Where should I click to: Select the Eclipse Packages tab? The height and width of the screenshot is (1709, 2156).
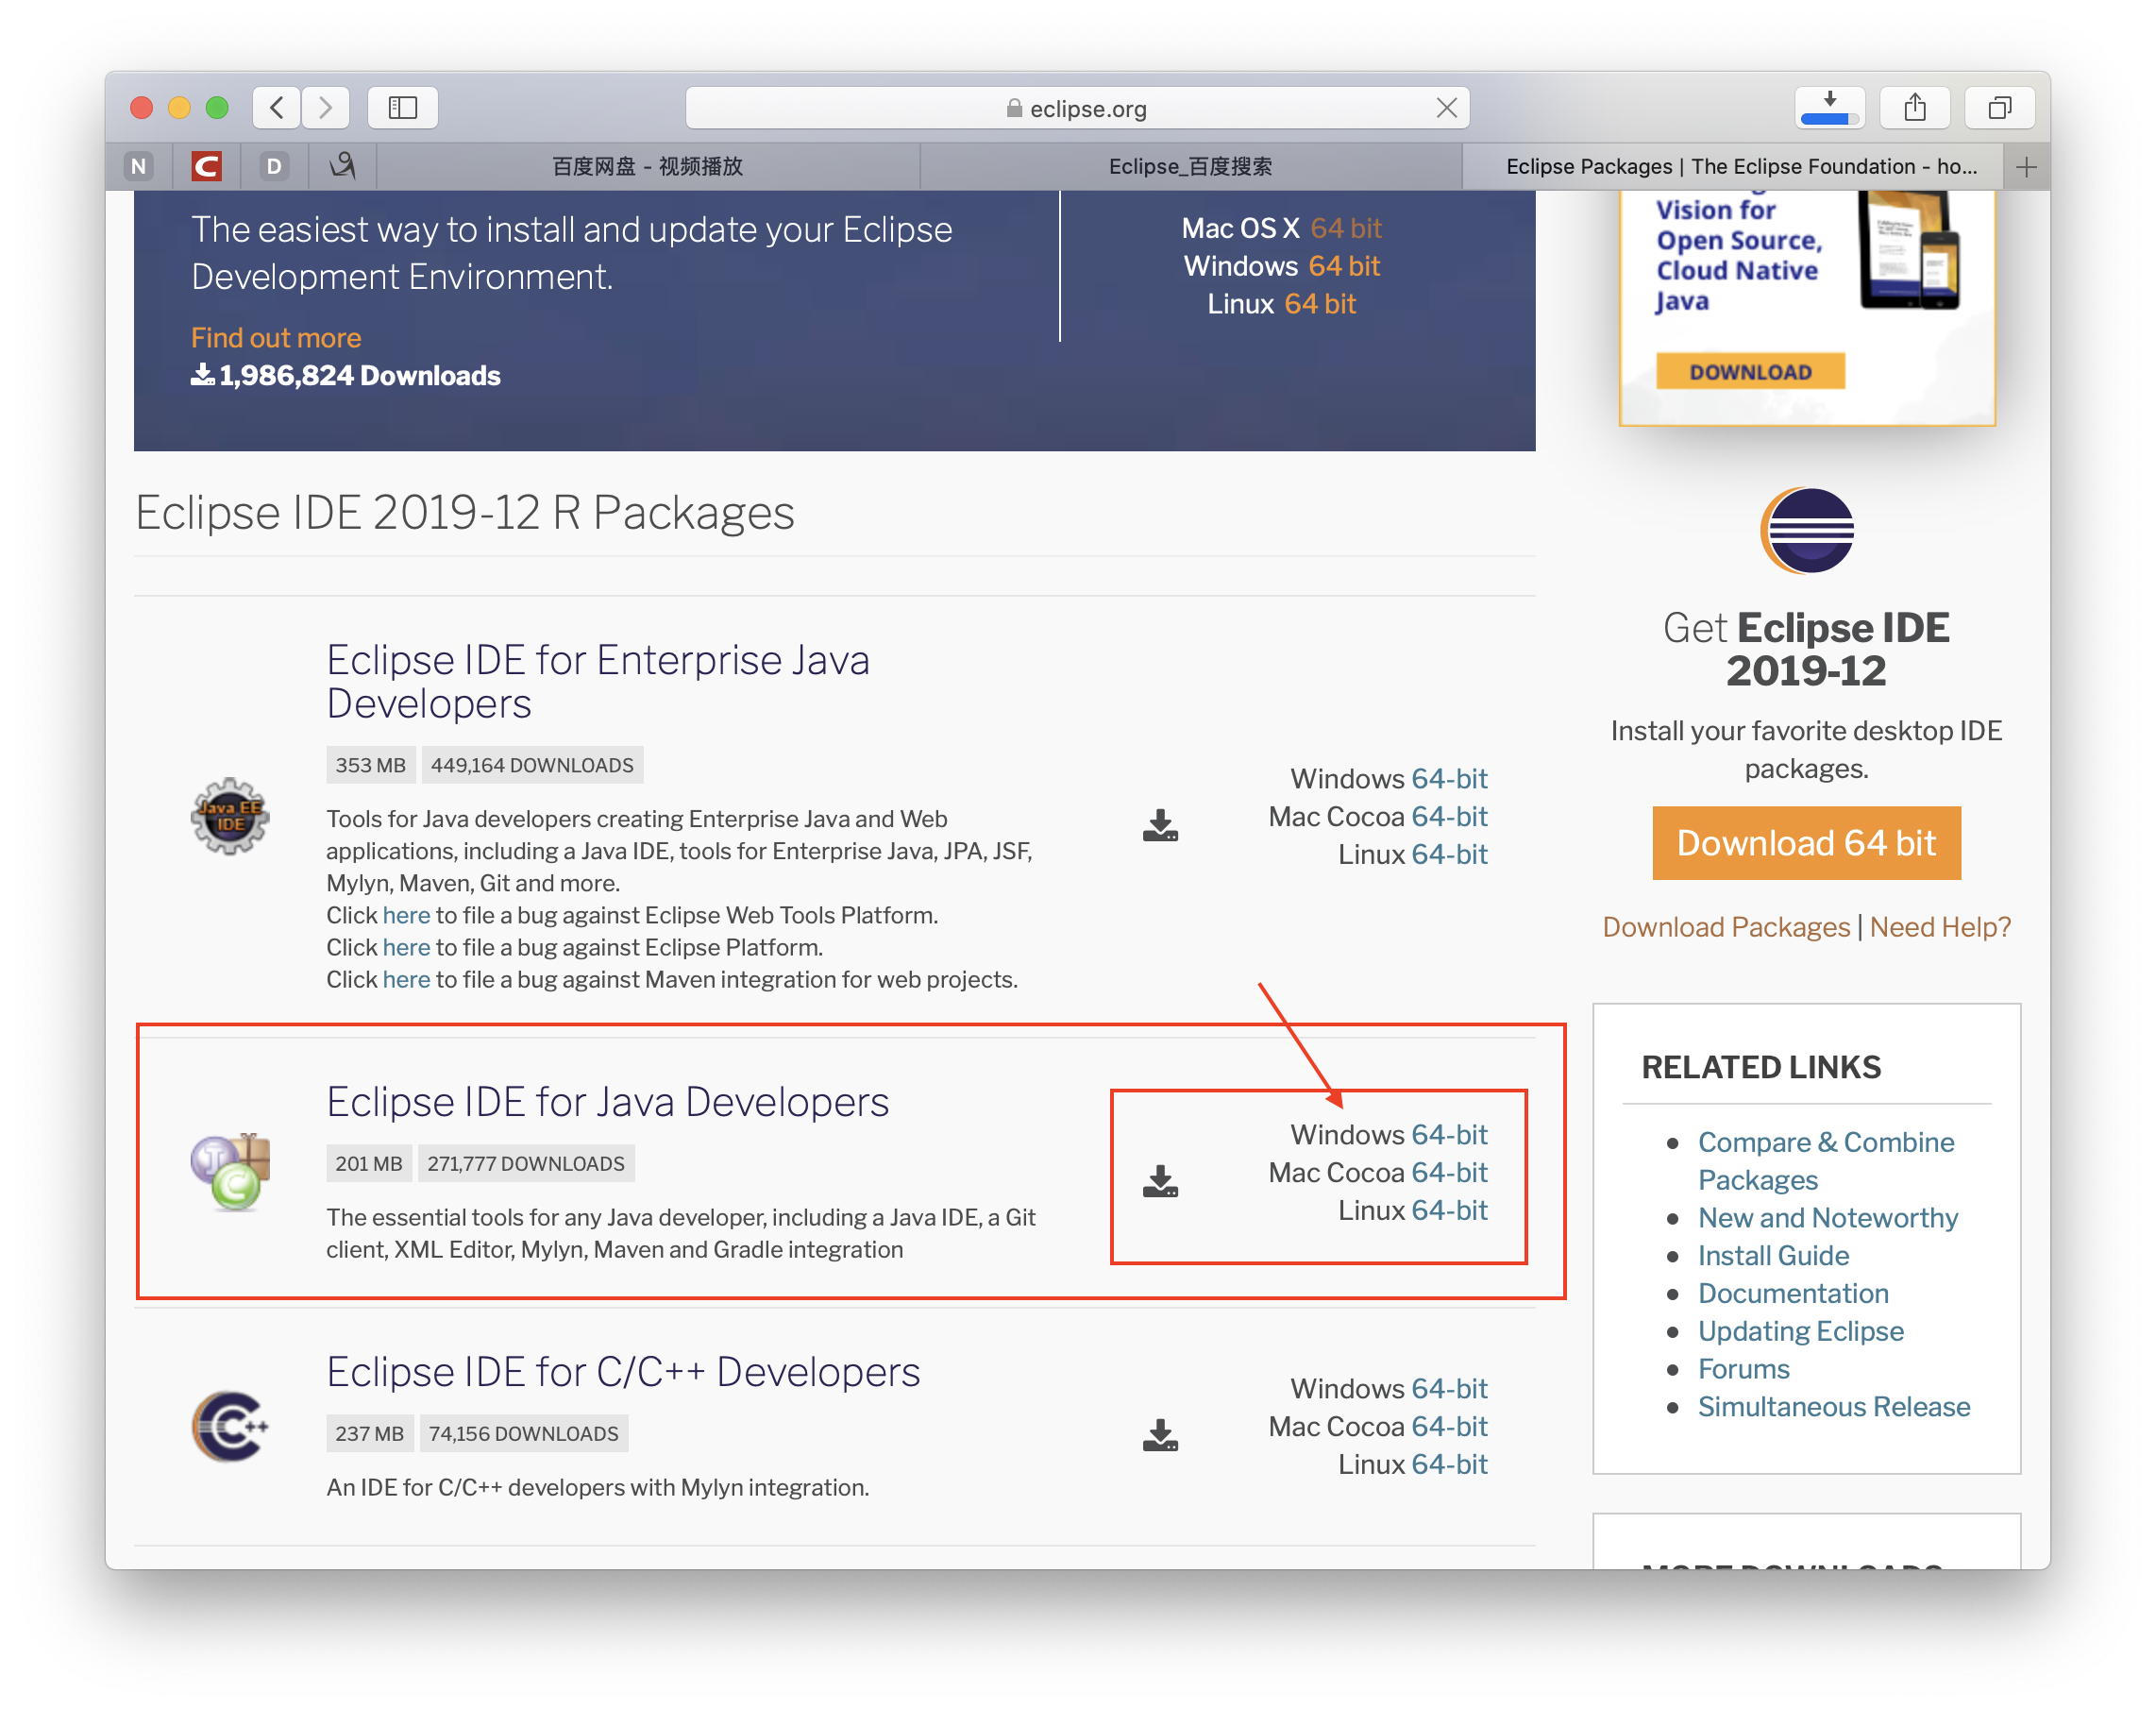[1733, 167]
